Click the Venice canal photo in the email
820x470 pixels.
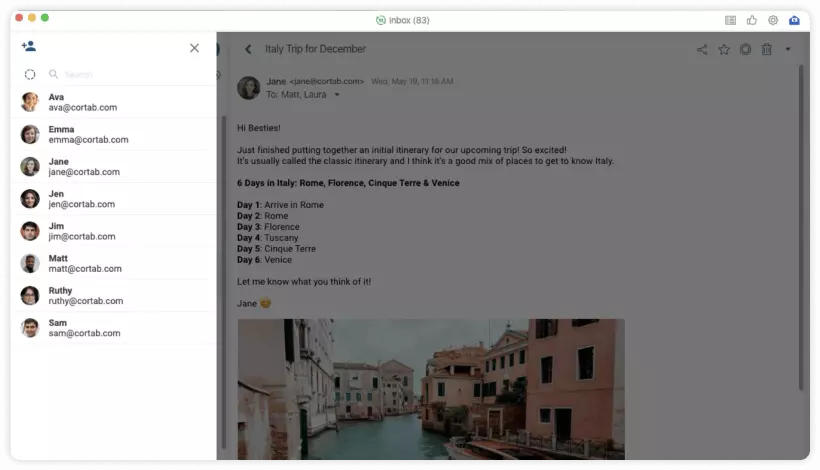coord(430,388)
